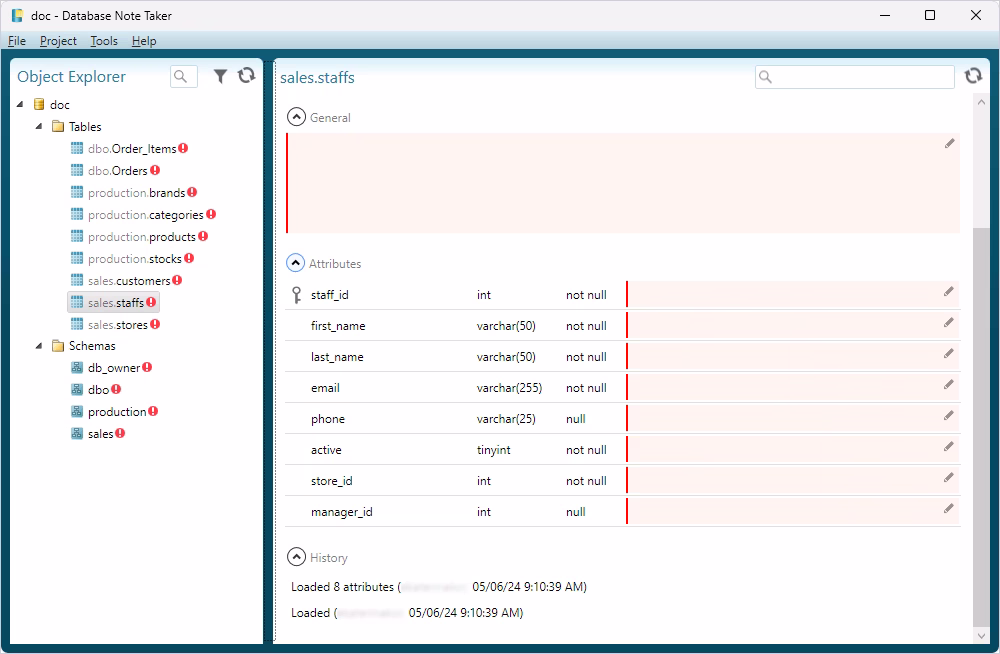Click the details panel search field
The width and height of the screenshot is (1000, 654).
[855, 77]
